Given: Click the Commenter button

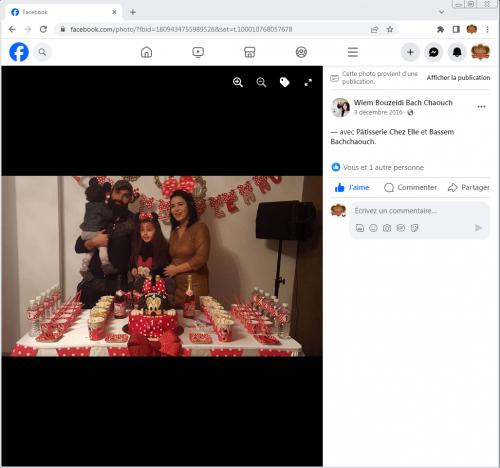Looking at the screenshot, I should 410,187.
